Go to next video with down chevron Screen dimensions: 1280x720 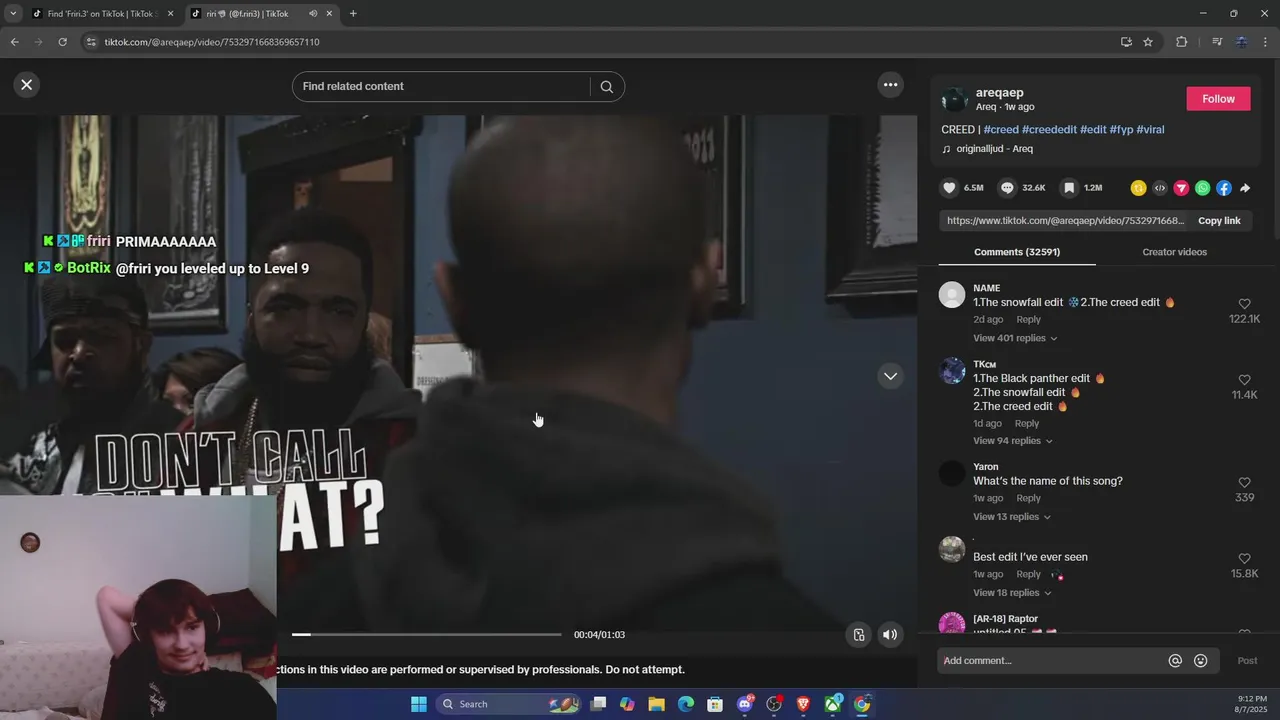890,376
